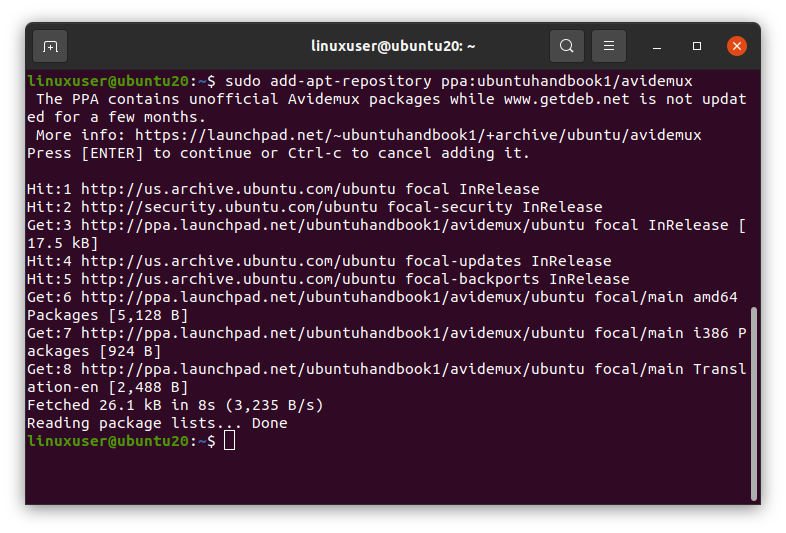Screen dimensions: 786x533
Task: Close the terminal with the orange button
Action: click(737, 46)
